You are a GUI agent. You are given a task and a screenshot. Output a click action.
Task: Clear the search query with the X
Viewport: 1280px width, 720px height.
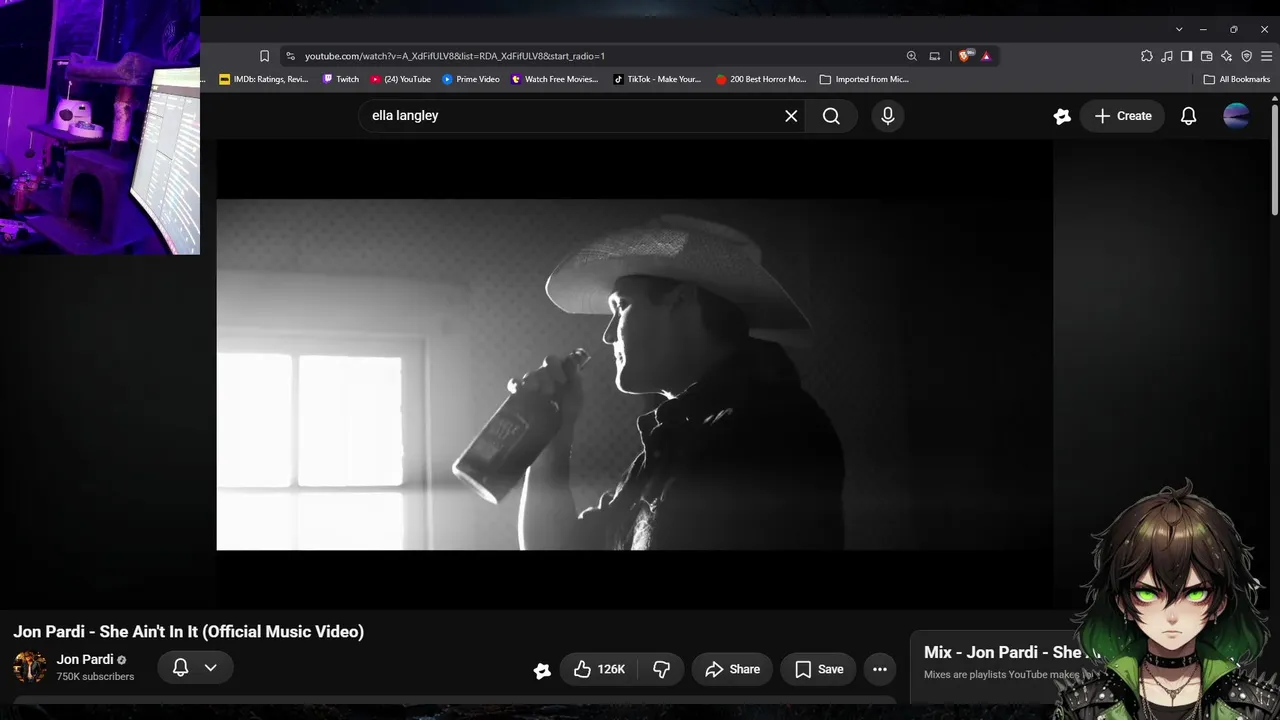[791, 116]
